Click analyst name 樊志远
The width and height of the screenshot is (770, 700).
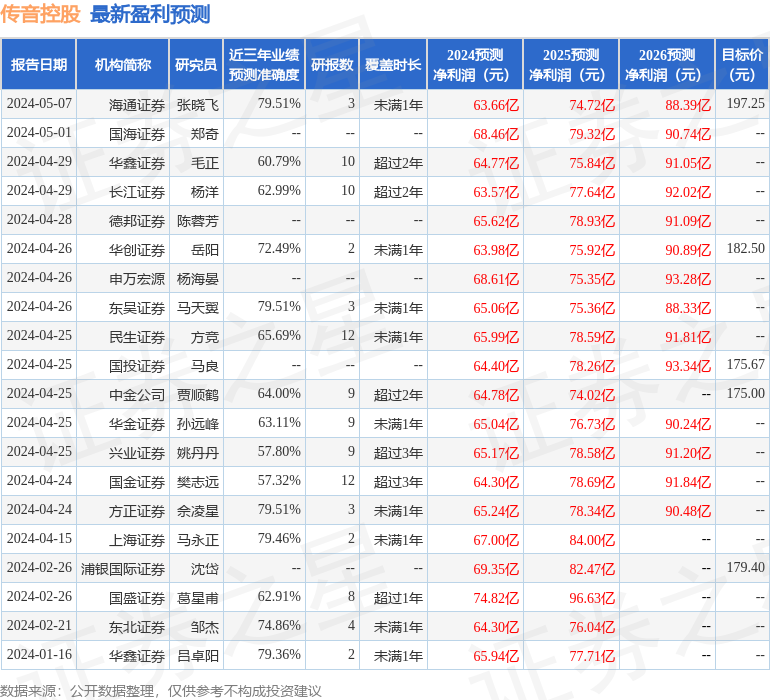click(197, 481)
